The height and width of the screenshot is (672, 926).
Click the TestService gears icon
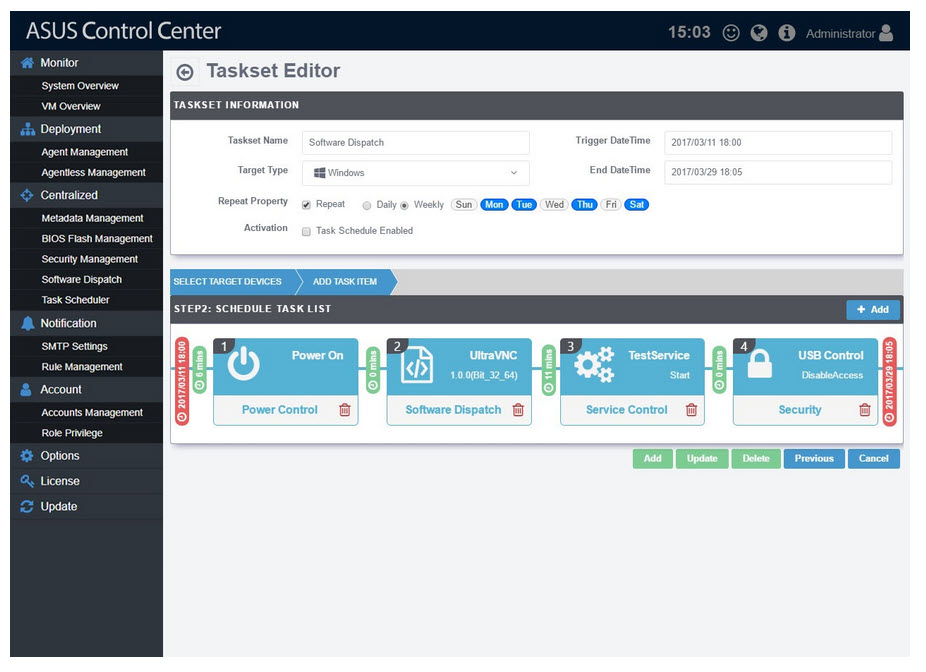tap(594, 366)
